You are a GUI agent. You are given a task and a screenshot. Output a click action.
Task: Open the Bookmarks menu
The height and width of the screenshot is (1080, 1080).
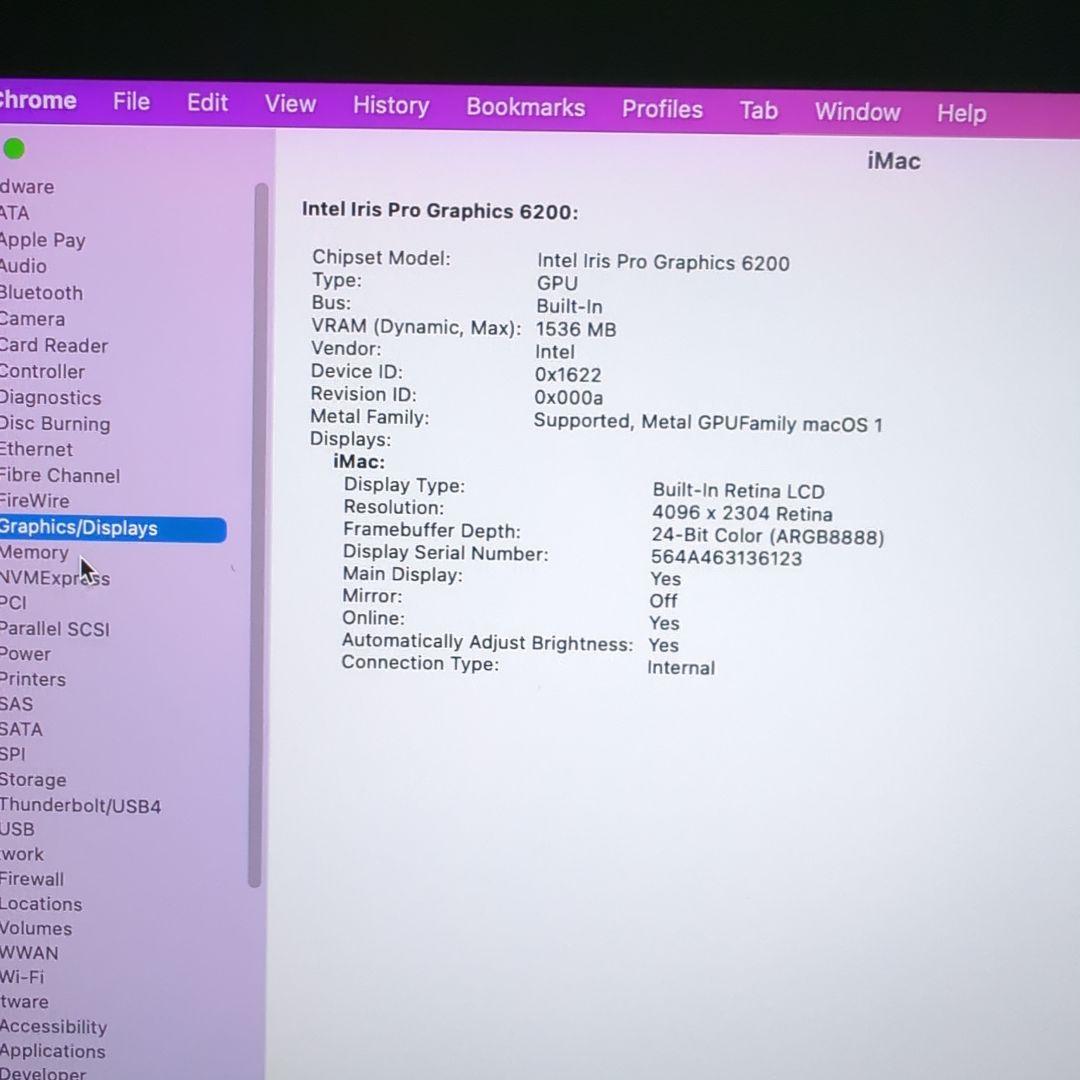[x=525, y=107]
